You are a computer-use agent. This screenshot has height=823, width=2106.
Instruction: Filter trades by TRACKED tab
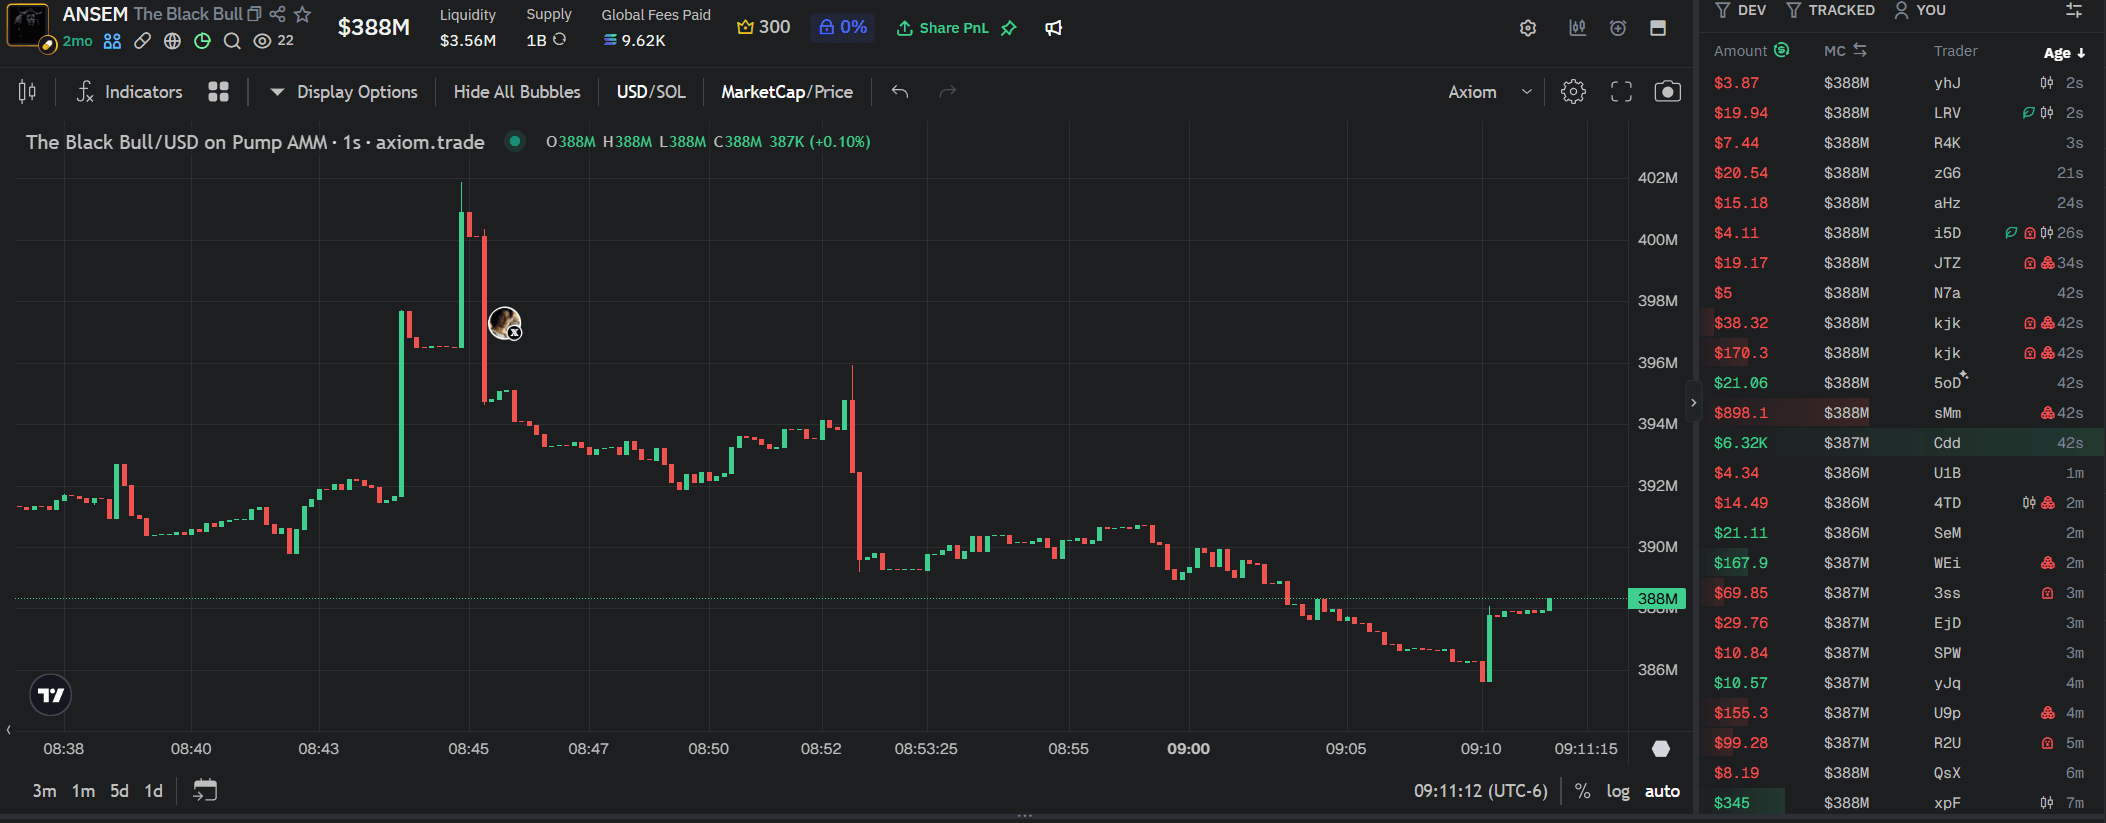tap(1831, 10)
